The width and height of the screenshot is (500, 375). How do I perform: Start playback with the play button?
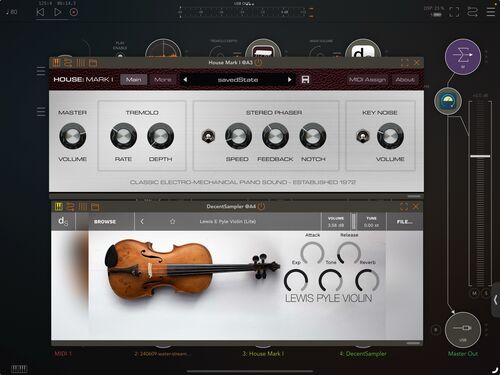click(57, 12)
